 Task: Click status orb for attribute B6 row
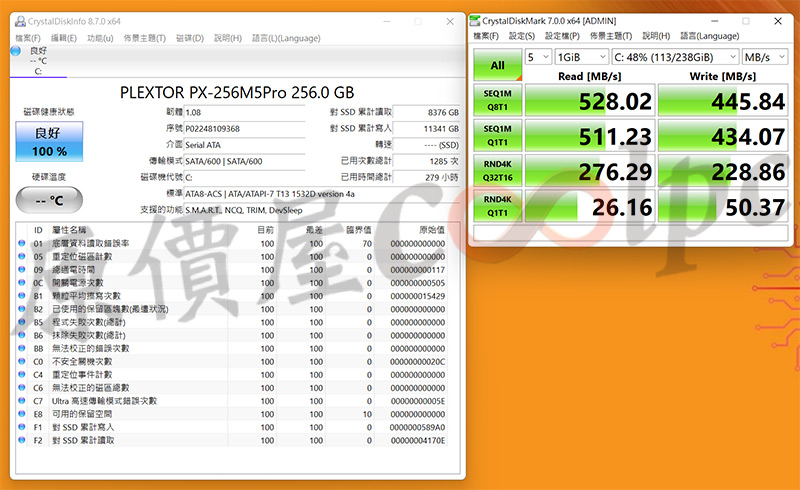point(21,335)
